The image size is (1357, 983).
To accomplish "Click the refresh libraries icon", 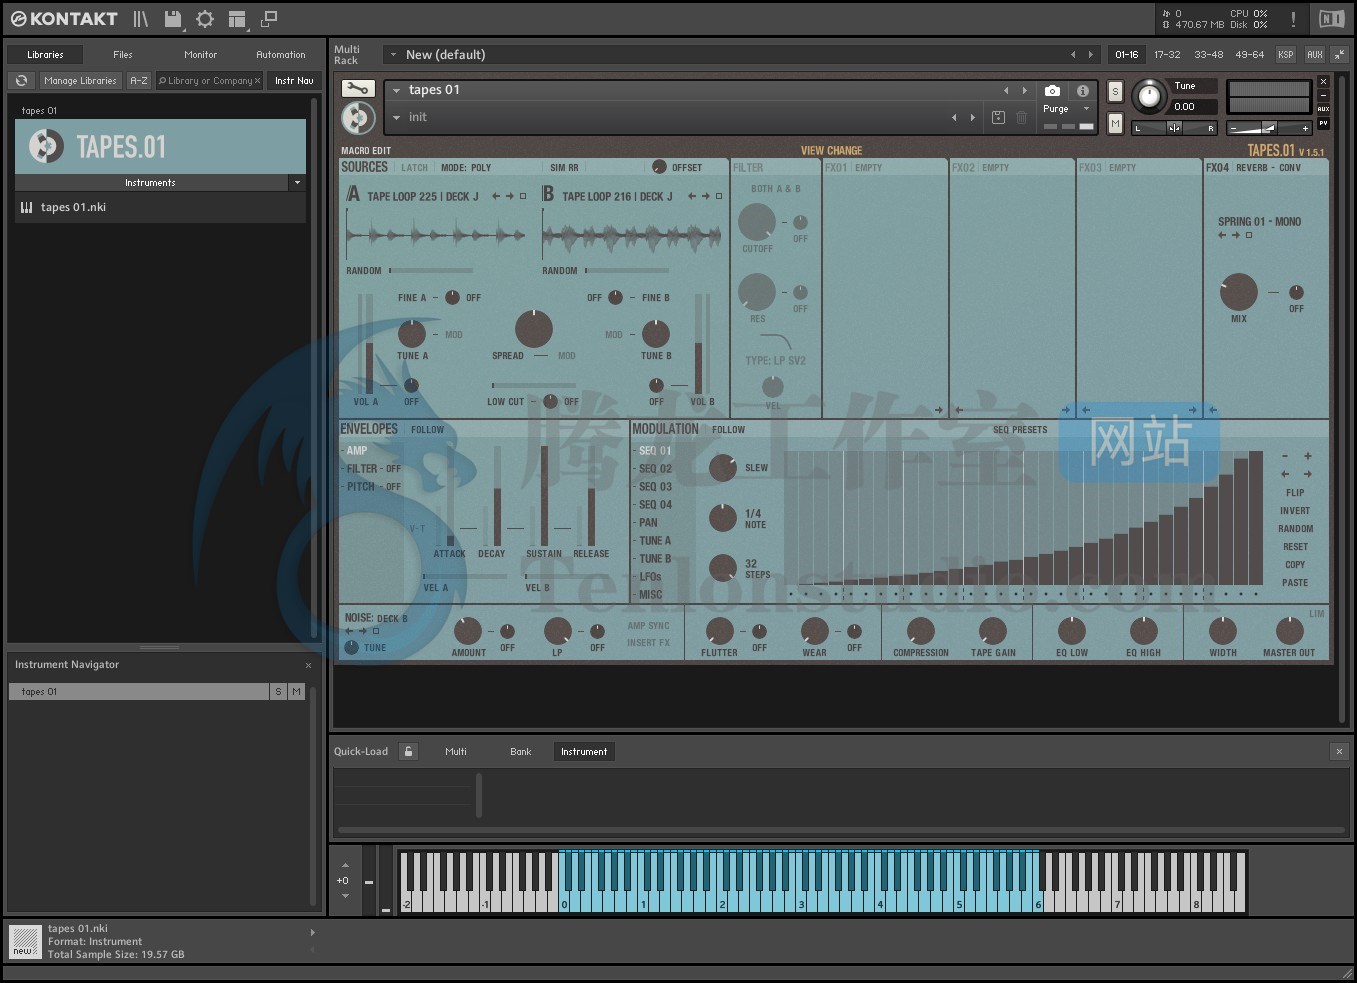I will [21, 81].
